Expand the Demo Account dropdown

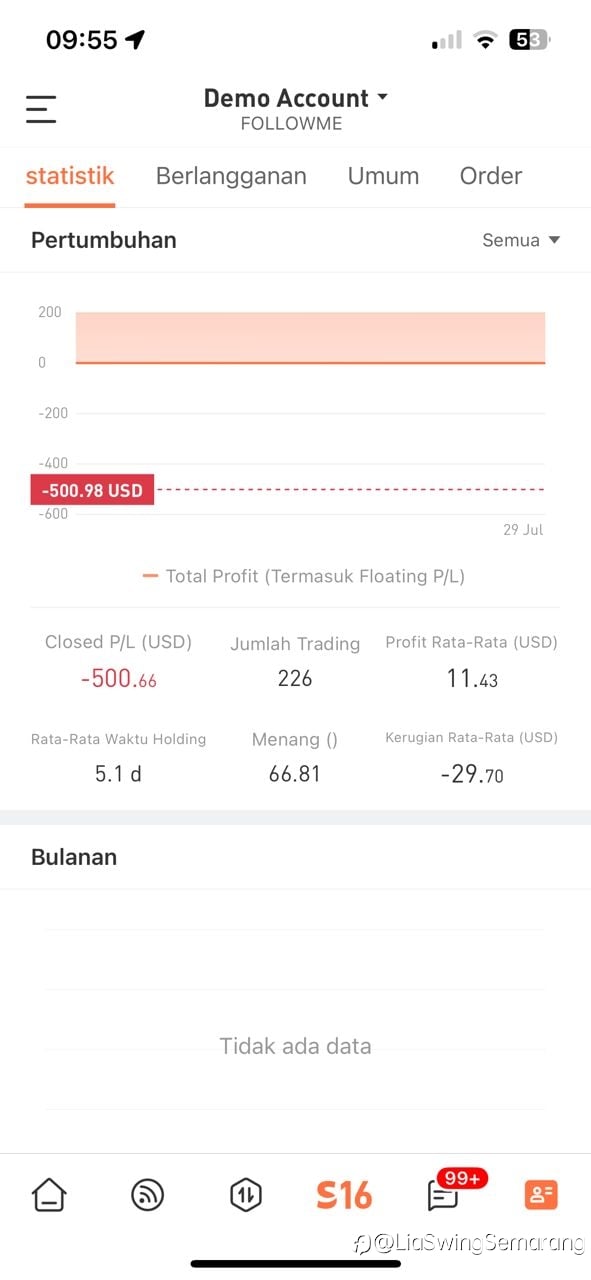click(x=295, y=98)
